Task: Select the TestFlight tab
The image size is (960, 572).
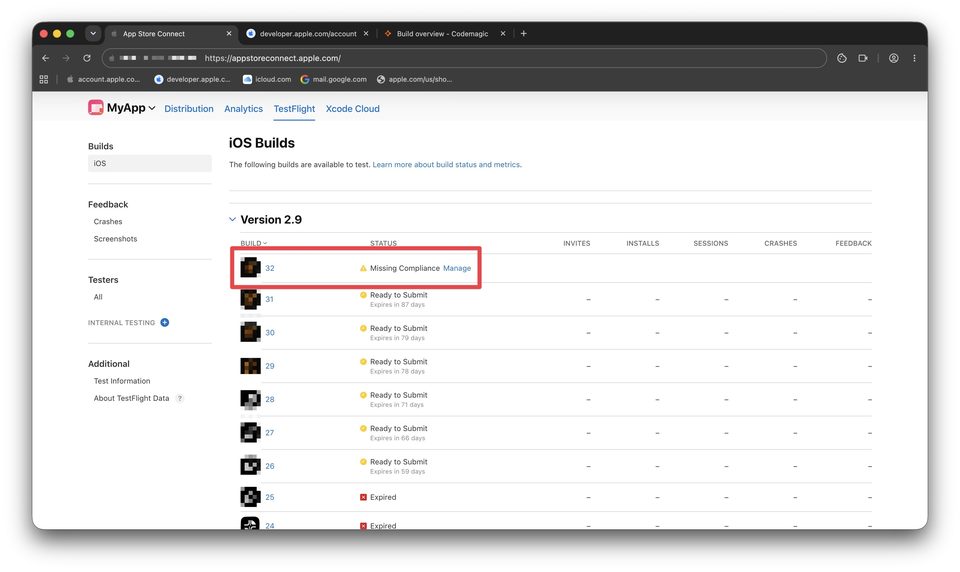Action: coord(294,109)
